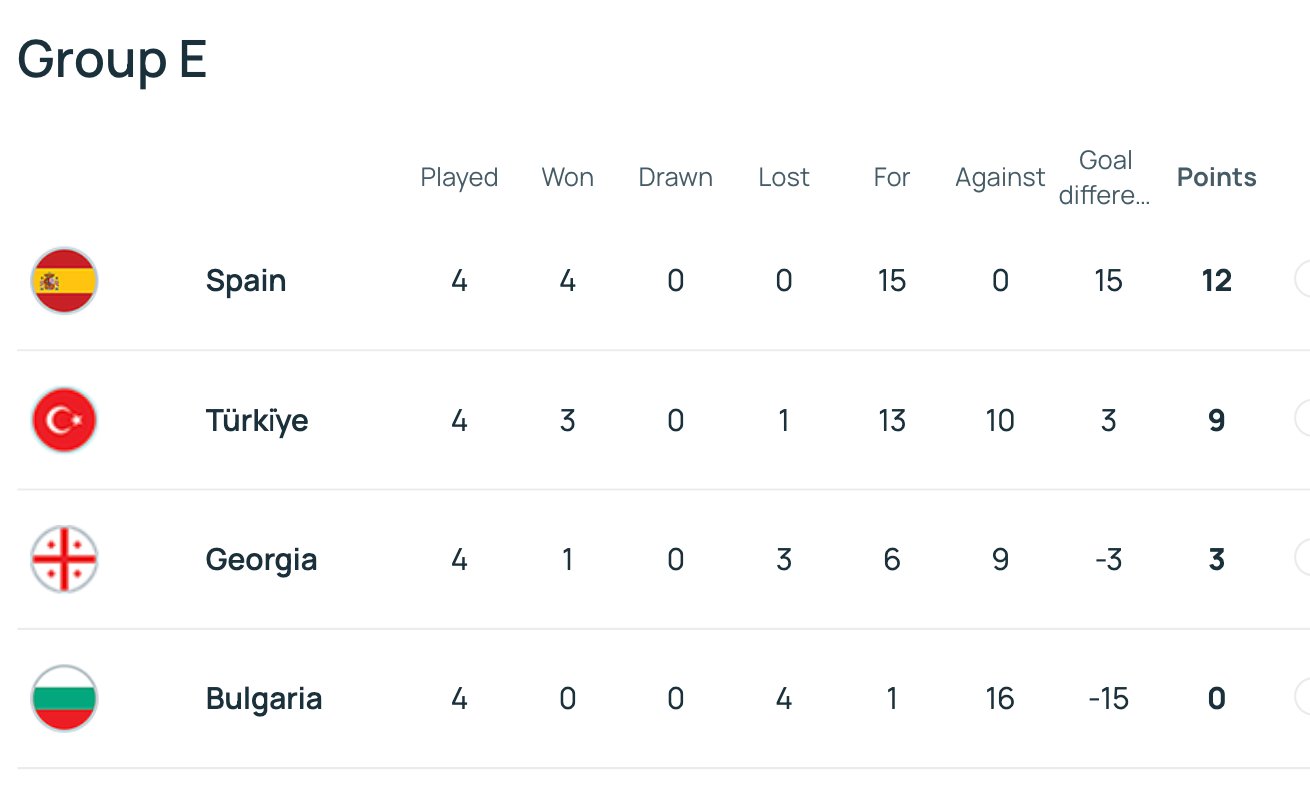The image size is (1310, 796).
Task: Sort by the bold Points header
Action: coord(1216,178)
